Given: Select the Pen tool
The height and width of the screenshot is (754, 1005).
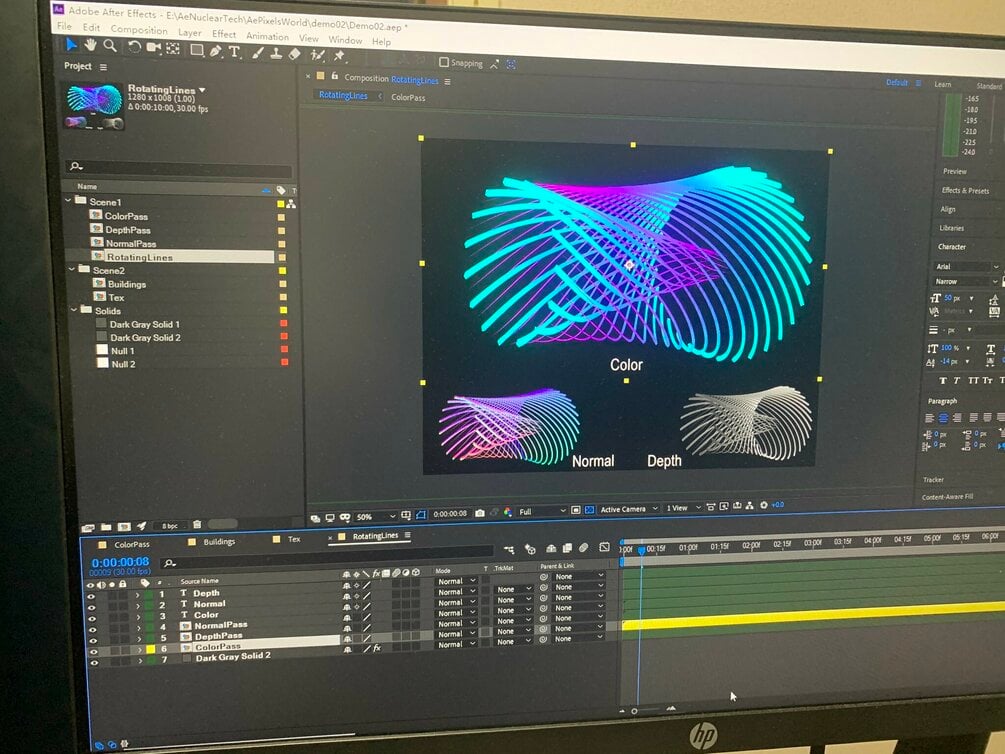Looking at the screenshot, I should pyautogui.click(x=215, y=51).
